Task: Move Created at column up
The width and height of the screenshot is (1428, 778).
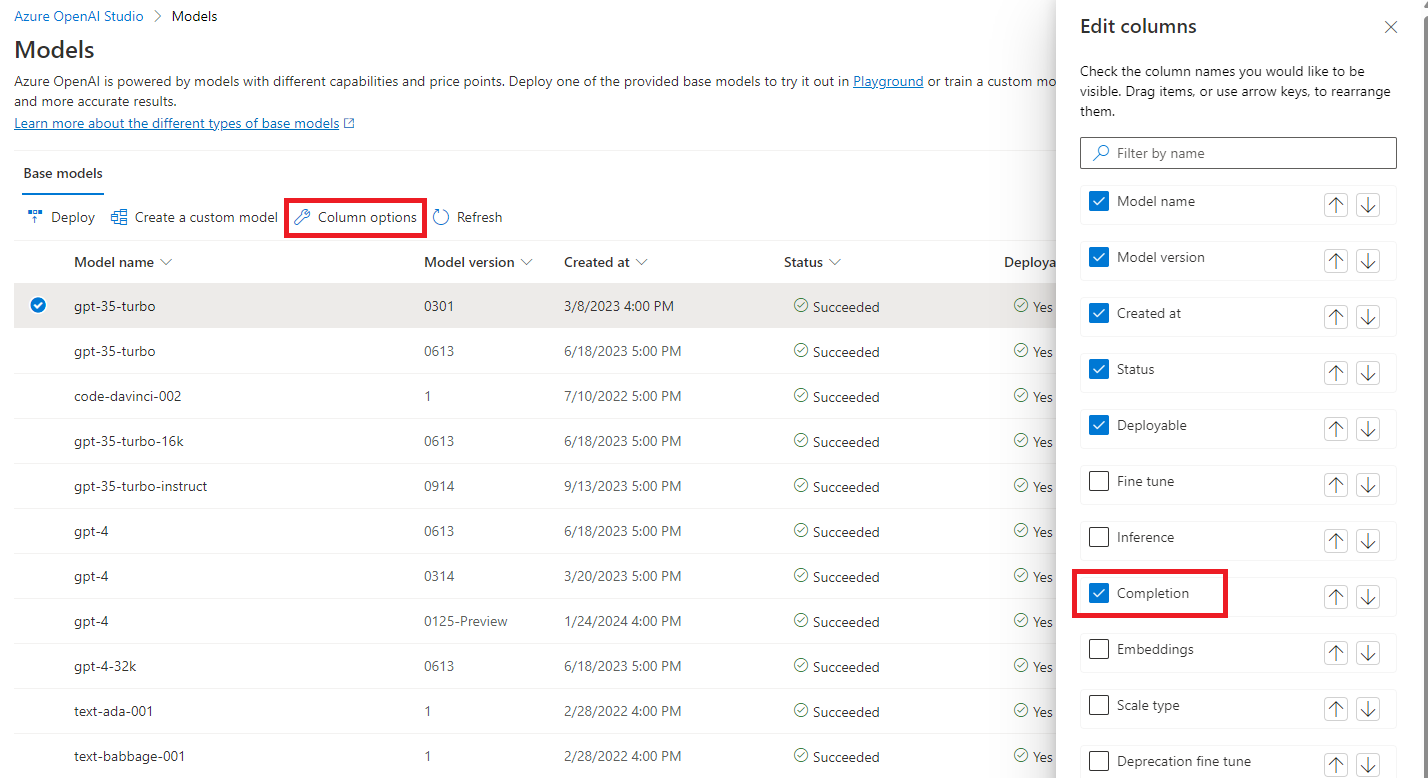Action: [1336, 317]
